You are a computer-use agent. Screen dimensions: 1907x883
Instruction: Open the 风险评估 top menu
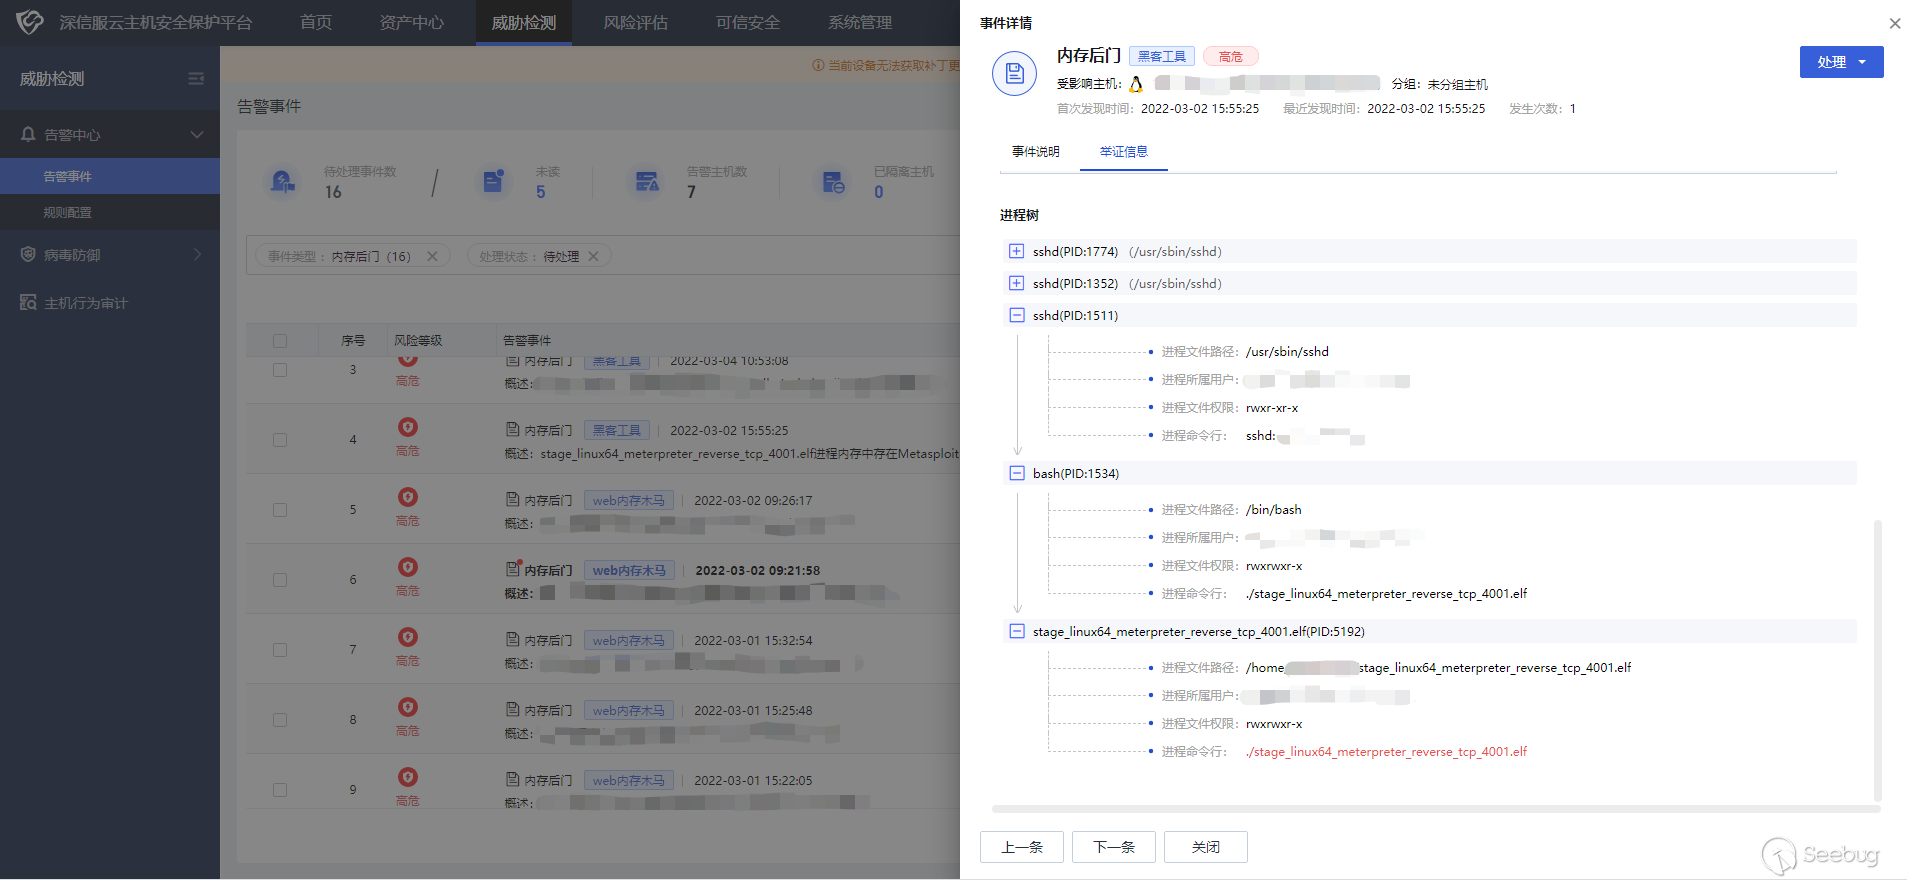(x=635, y=23)
